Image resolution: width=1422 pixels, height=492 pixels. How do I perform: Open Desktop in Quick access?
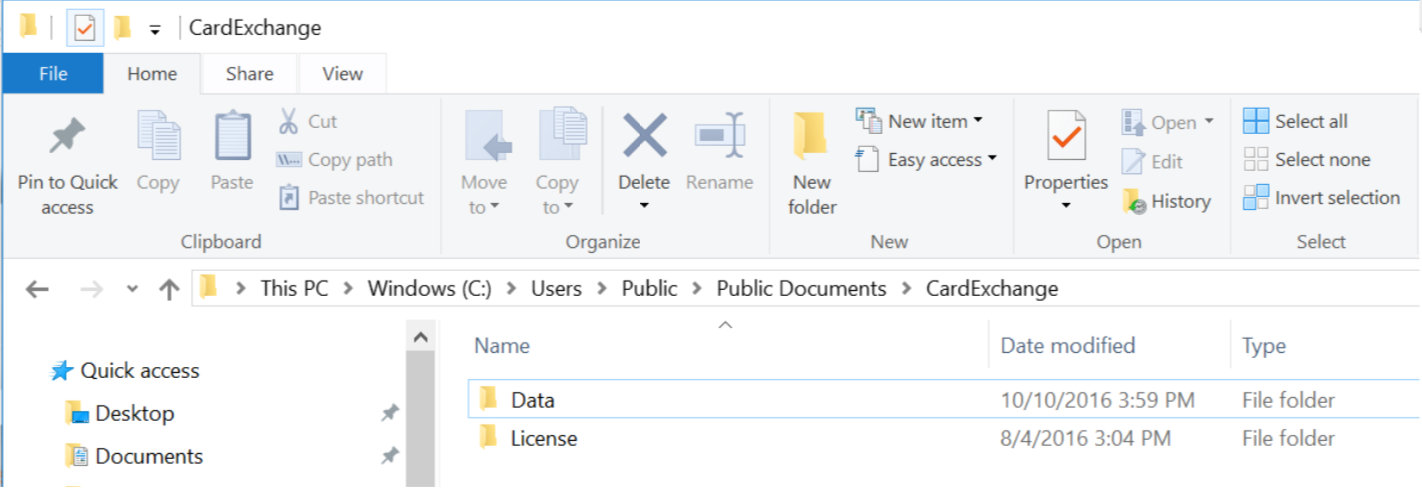click(x=134, y=413)
